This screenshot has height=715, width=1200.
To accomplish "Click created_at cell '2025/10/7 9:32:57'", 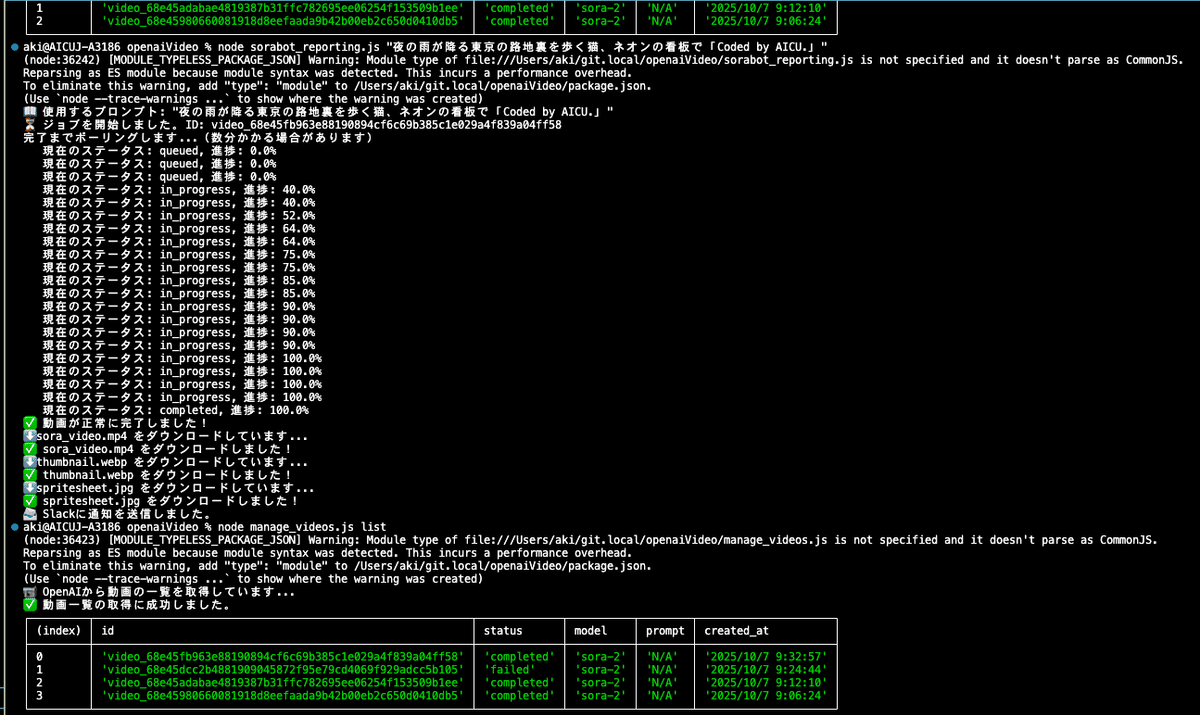I will click(x=766, y=656).
